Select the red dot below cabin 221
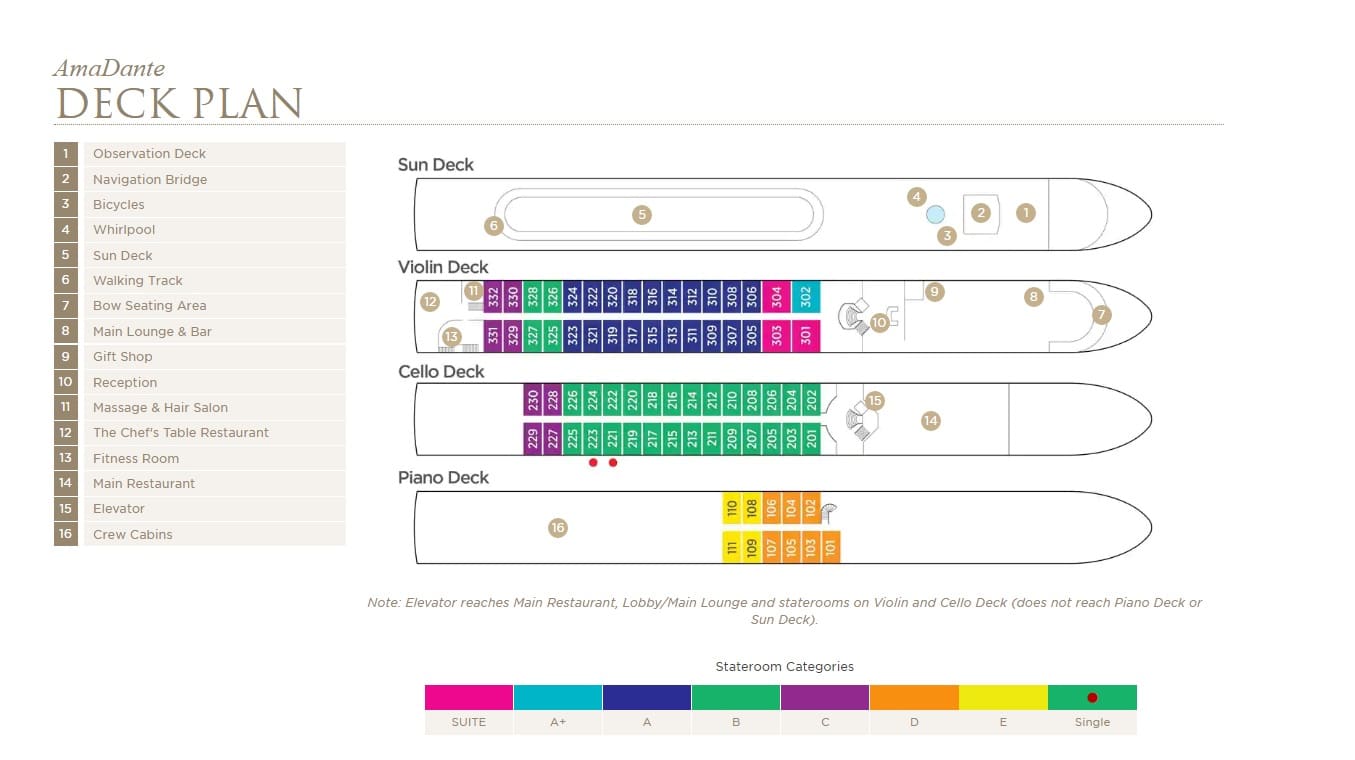The image size is (1355, 760). [613, 463]
